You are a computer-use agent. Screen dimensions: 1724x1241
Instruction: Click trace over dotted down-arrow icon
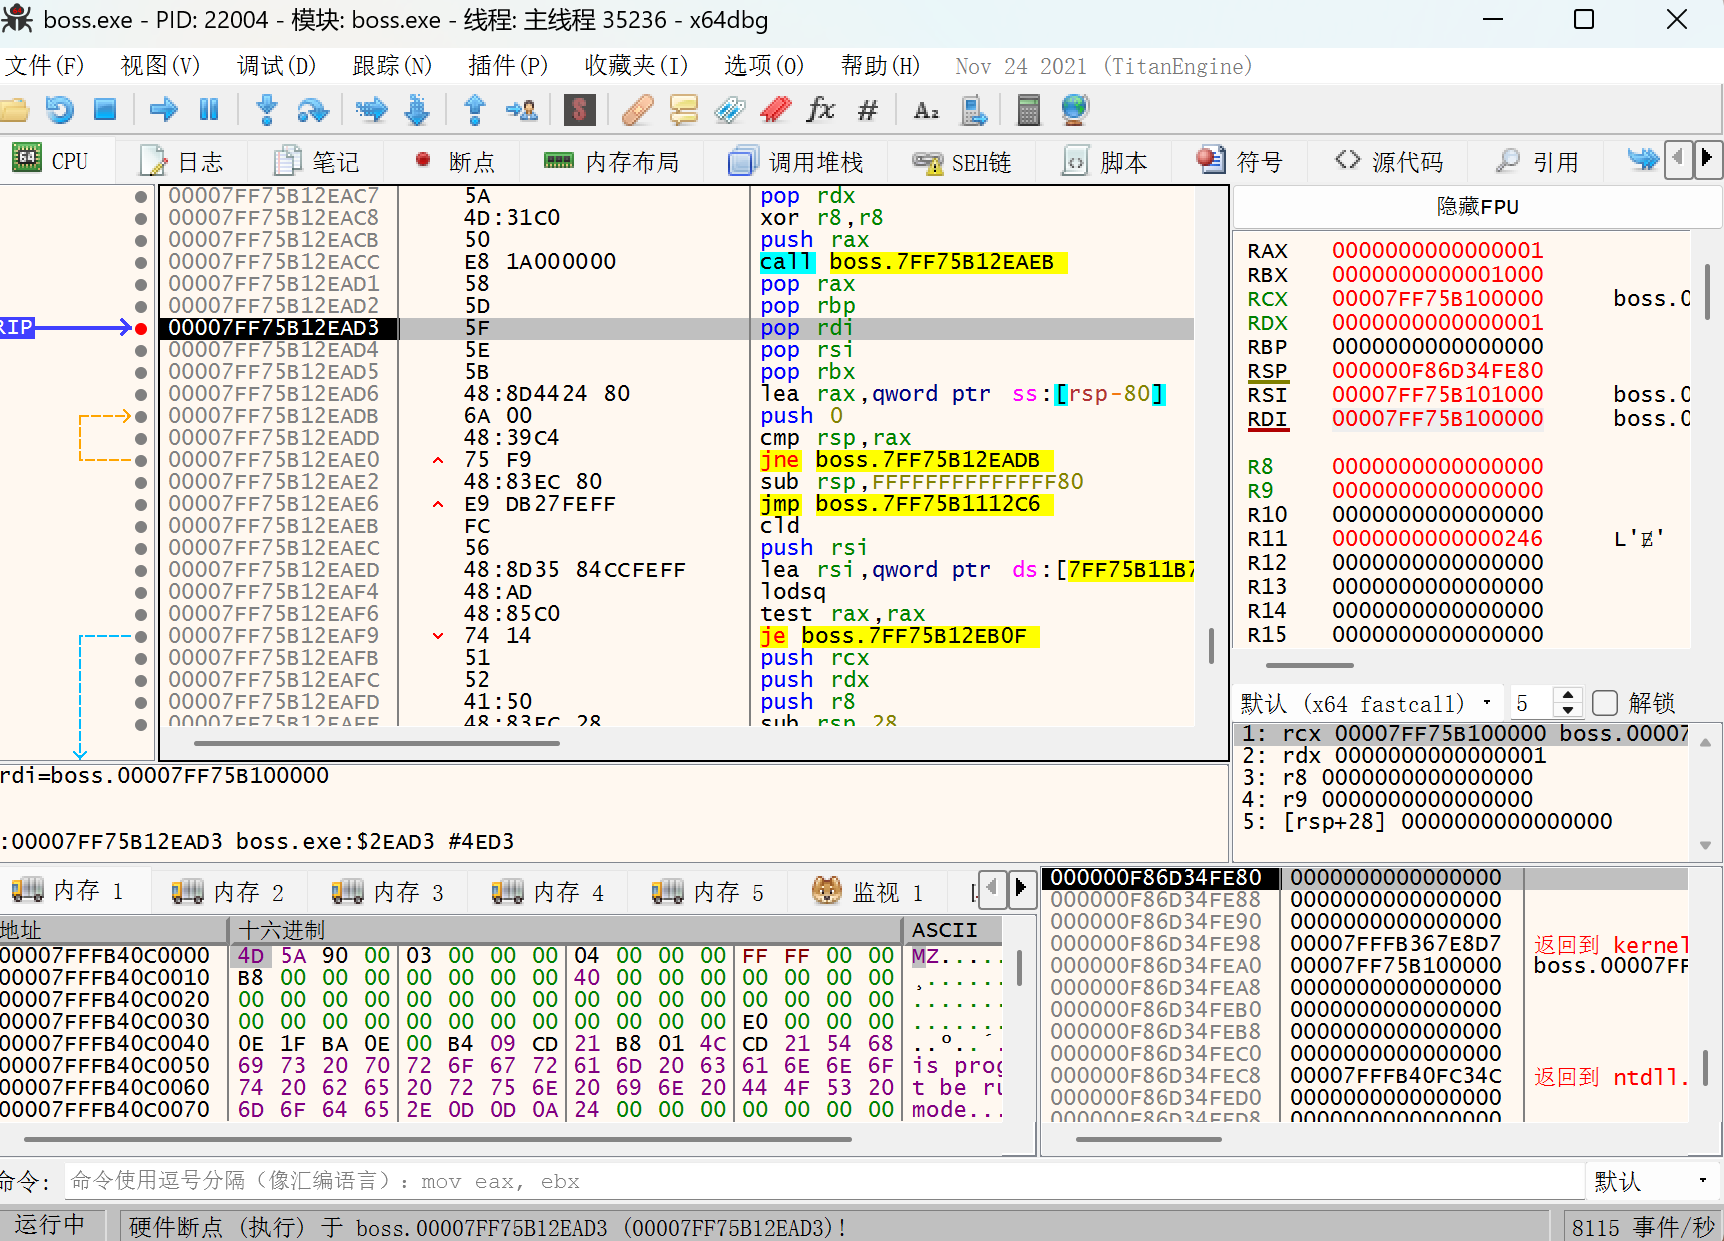pos(417,109)
